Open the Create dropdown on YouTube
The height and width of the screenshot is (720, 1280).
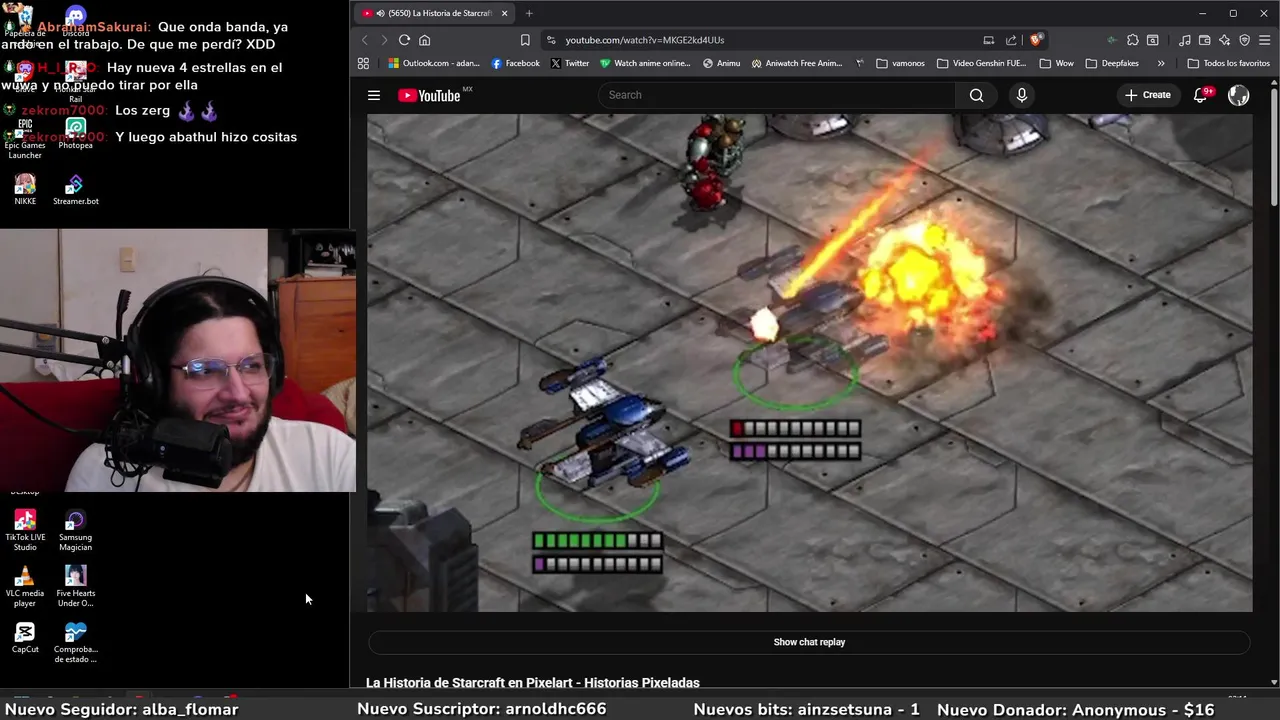(x=1147, y=95)
